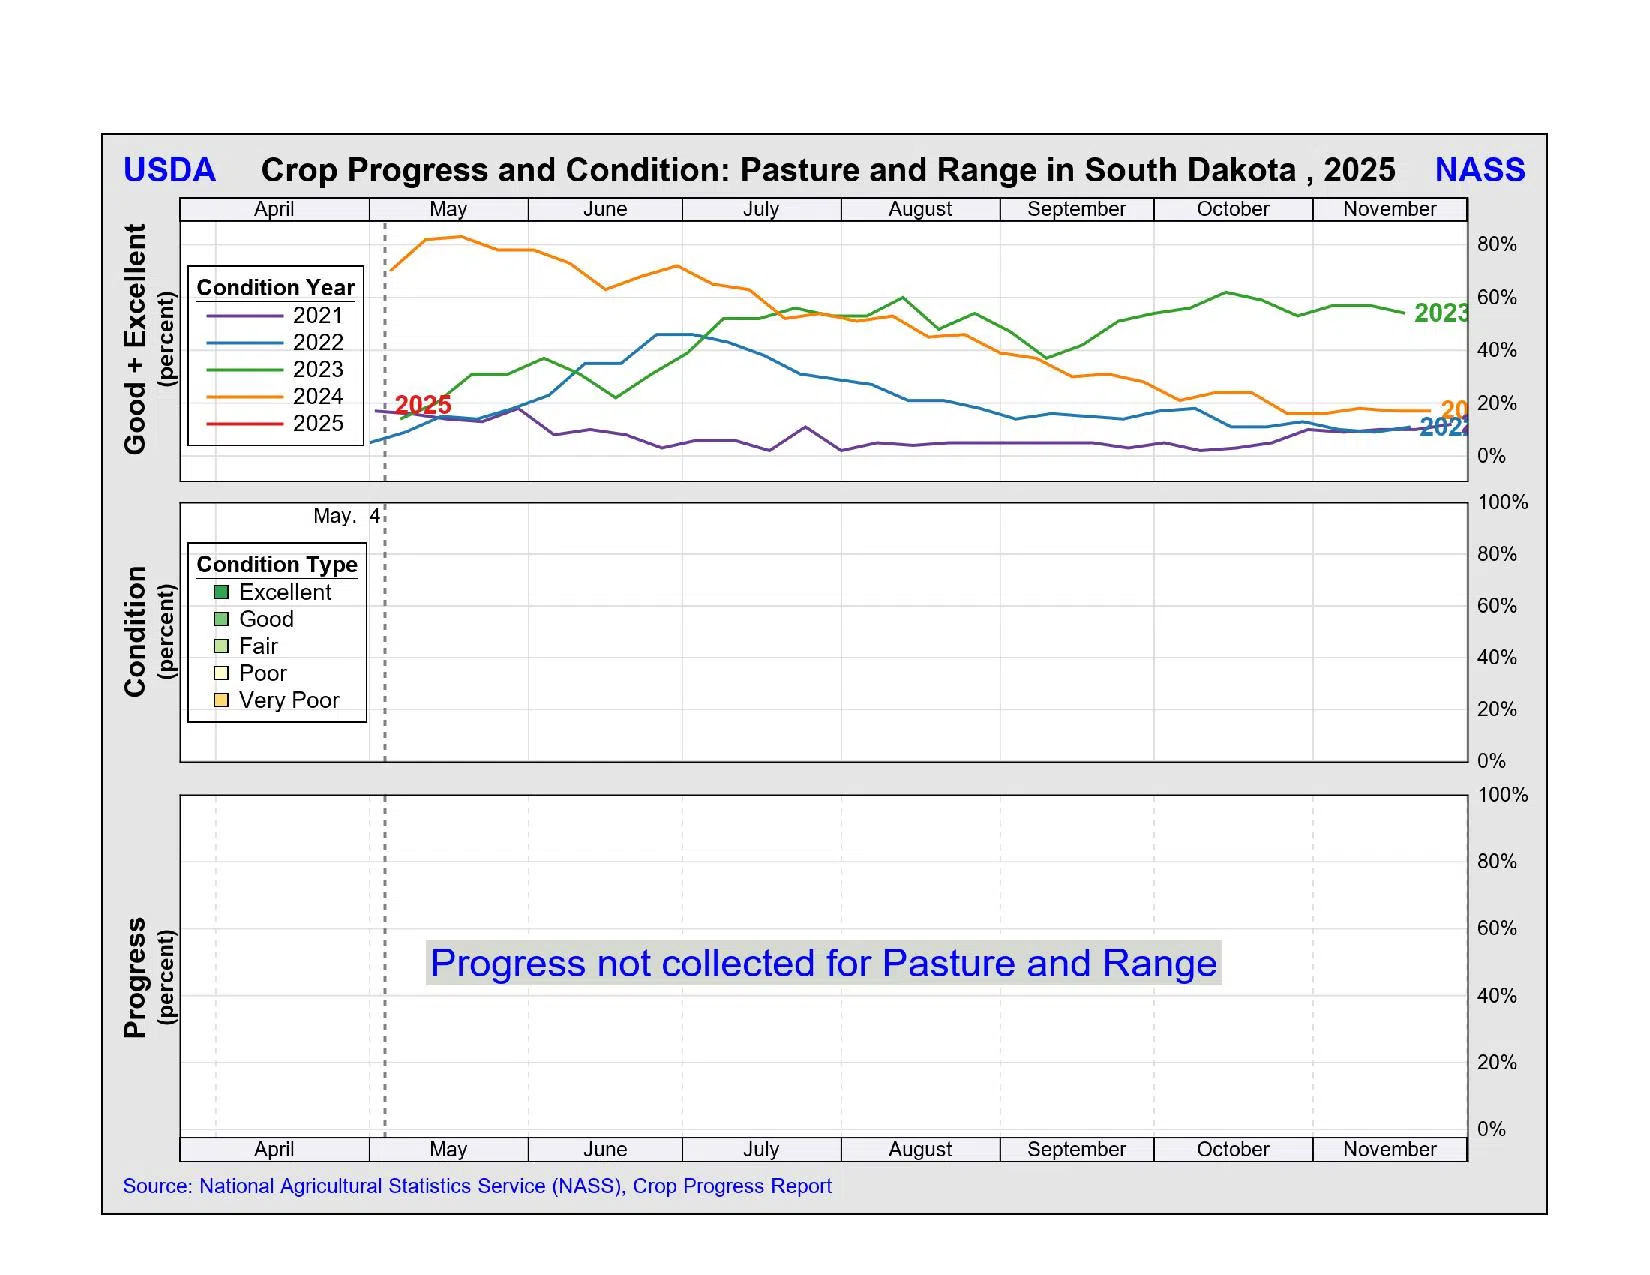Click the blue 2022 legend line
Viewport: 1650px width, 1275px height.
244,343
